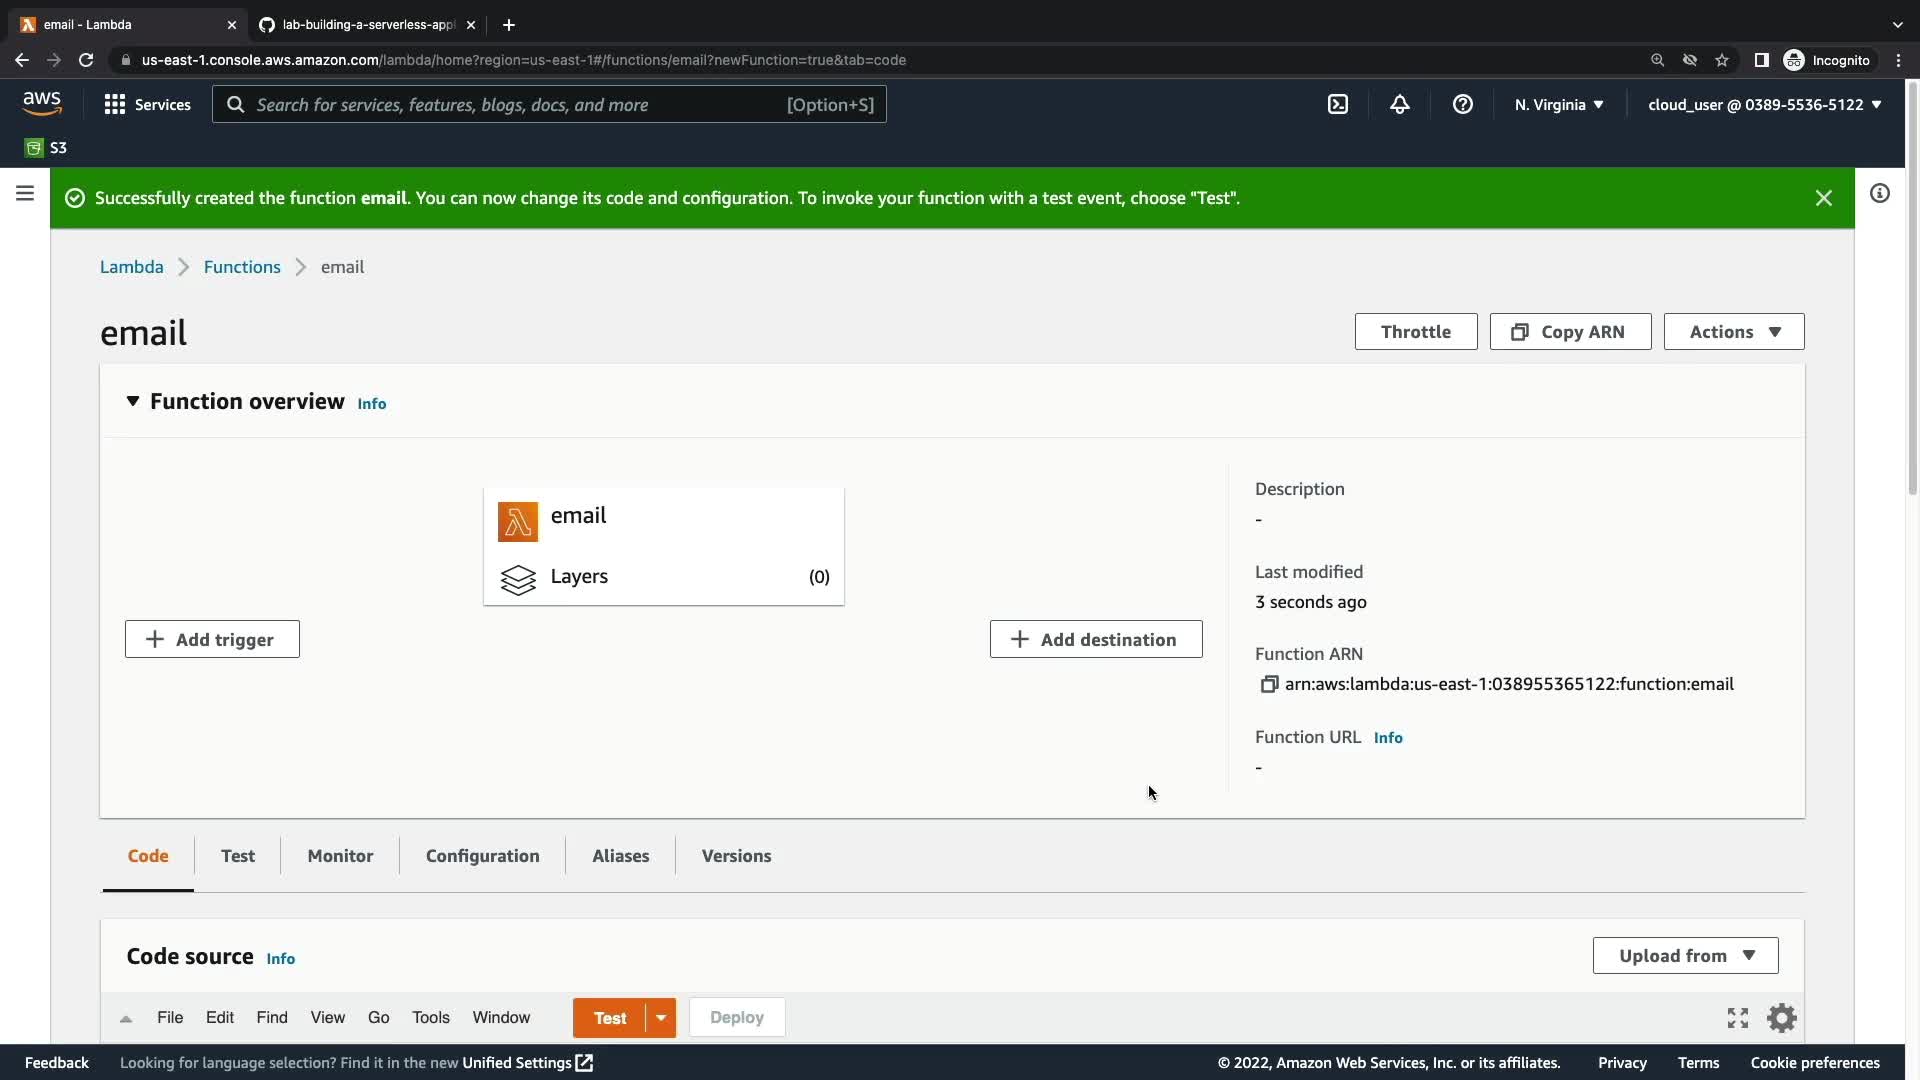Click the notifications bell icon
The height and width of the screenshot is (1080, 1920).
pos(1399,104)
